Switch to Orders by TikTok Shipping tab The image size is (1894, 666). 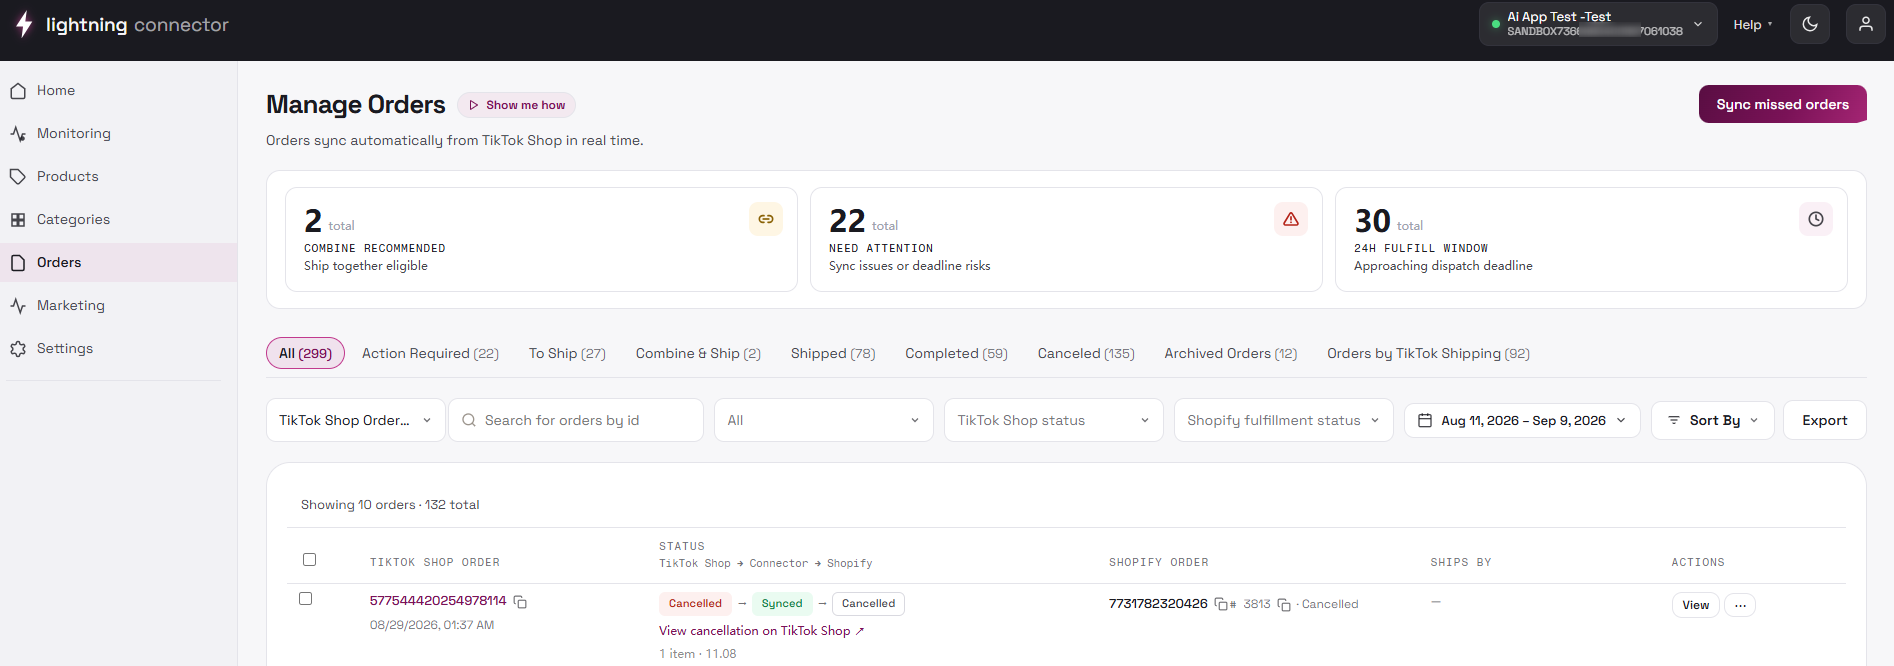pyautogui.click(x=1428, y=353)
